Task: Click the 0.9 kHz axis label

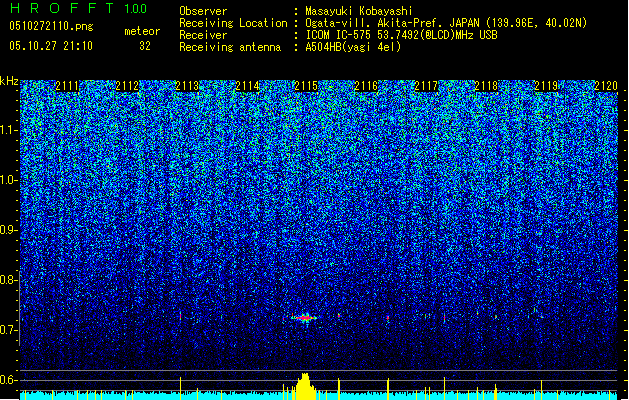Action: click(8, 230)
